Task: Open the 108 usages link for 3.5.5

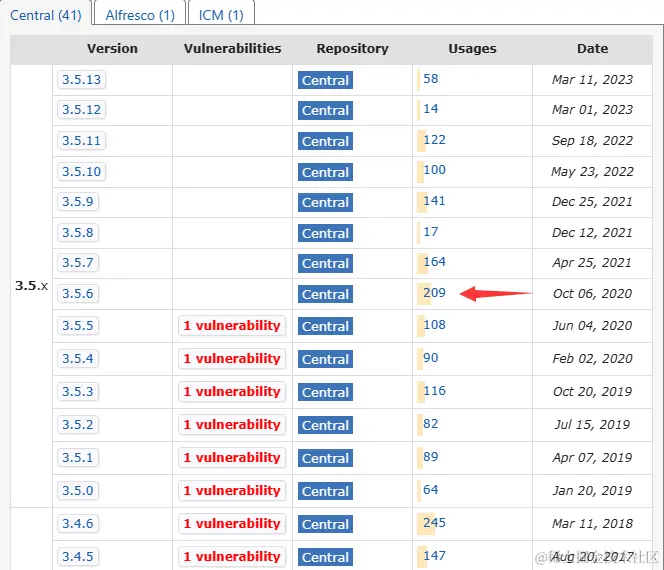Action: click(x=434, y=325)
